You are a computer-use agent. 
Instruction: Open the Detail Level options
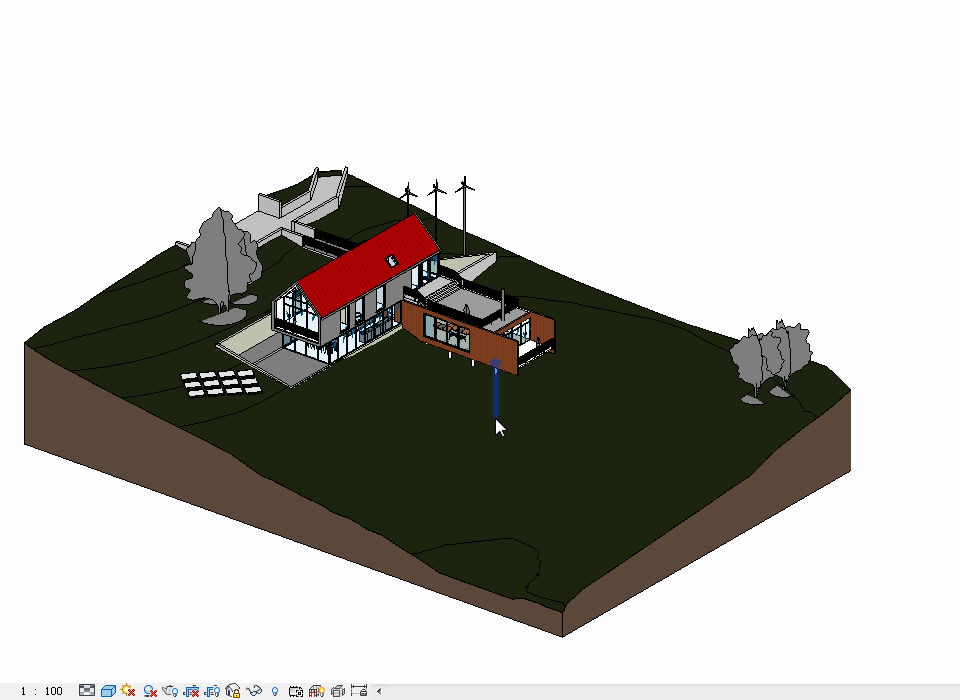[87, 691]
